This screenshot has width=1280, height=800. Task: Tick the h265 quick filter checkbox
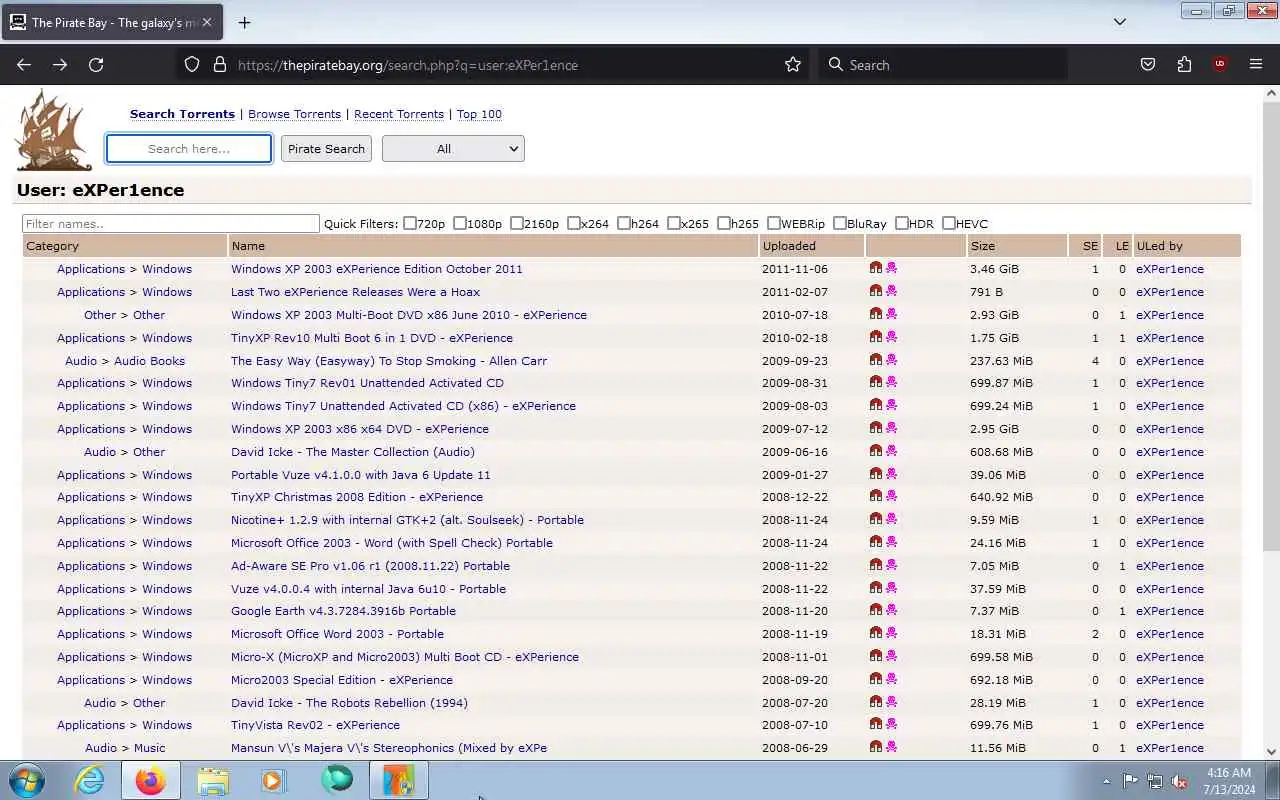724,223
